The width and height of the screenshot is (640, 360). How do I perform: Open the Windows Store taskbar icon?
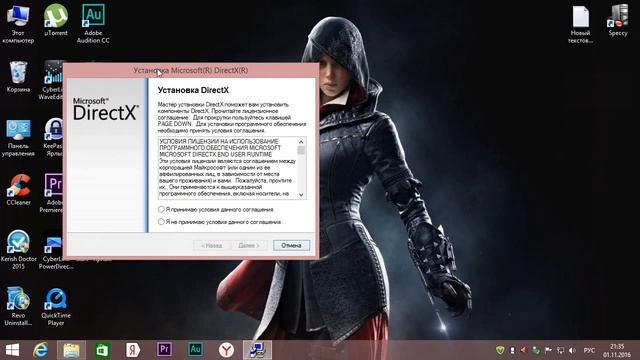click(102, 350)
